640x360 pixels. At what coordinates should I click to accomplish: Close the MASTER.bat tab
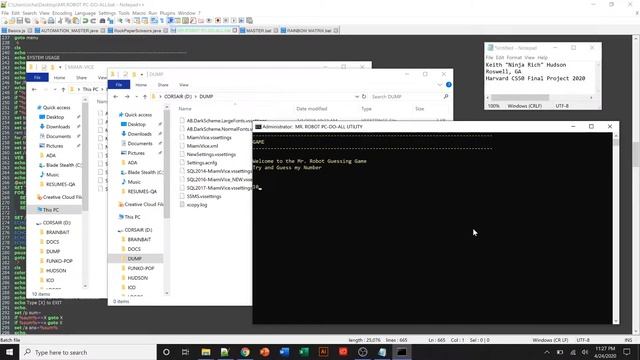[x=276, y=31]
